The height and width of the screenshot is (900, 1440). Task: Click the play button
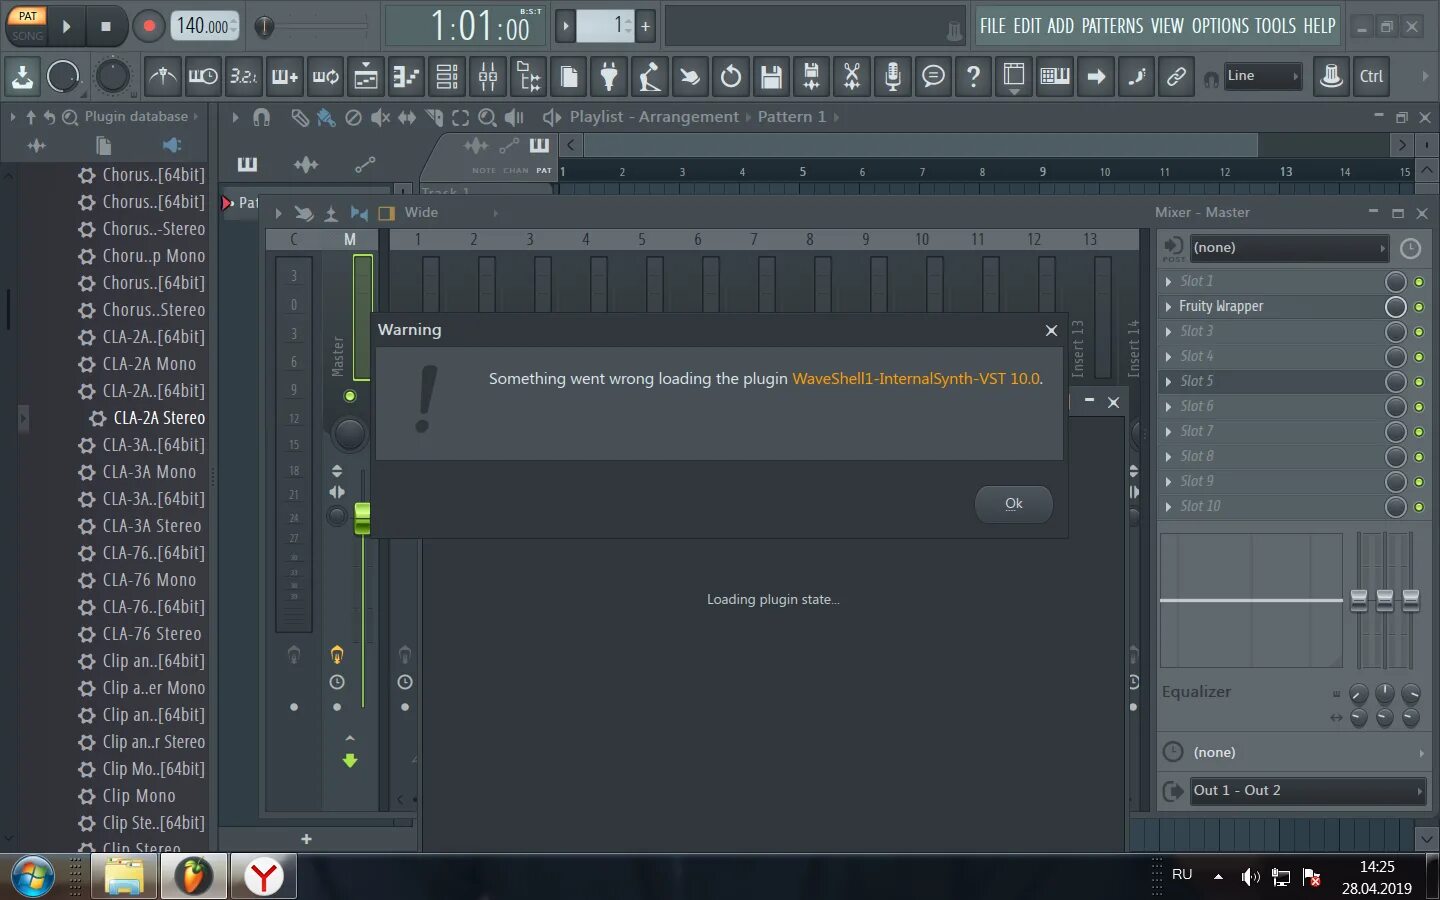pyautogui.click(x=66, y=26)
